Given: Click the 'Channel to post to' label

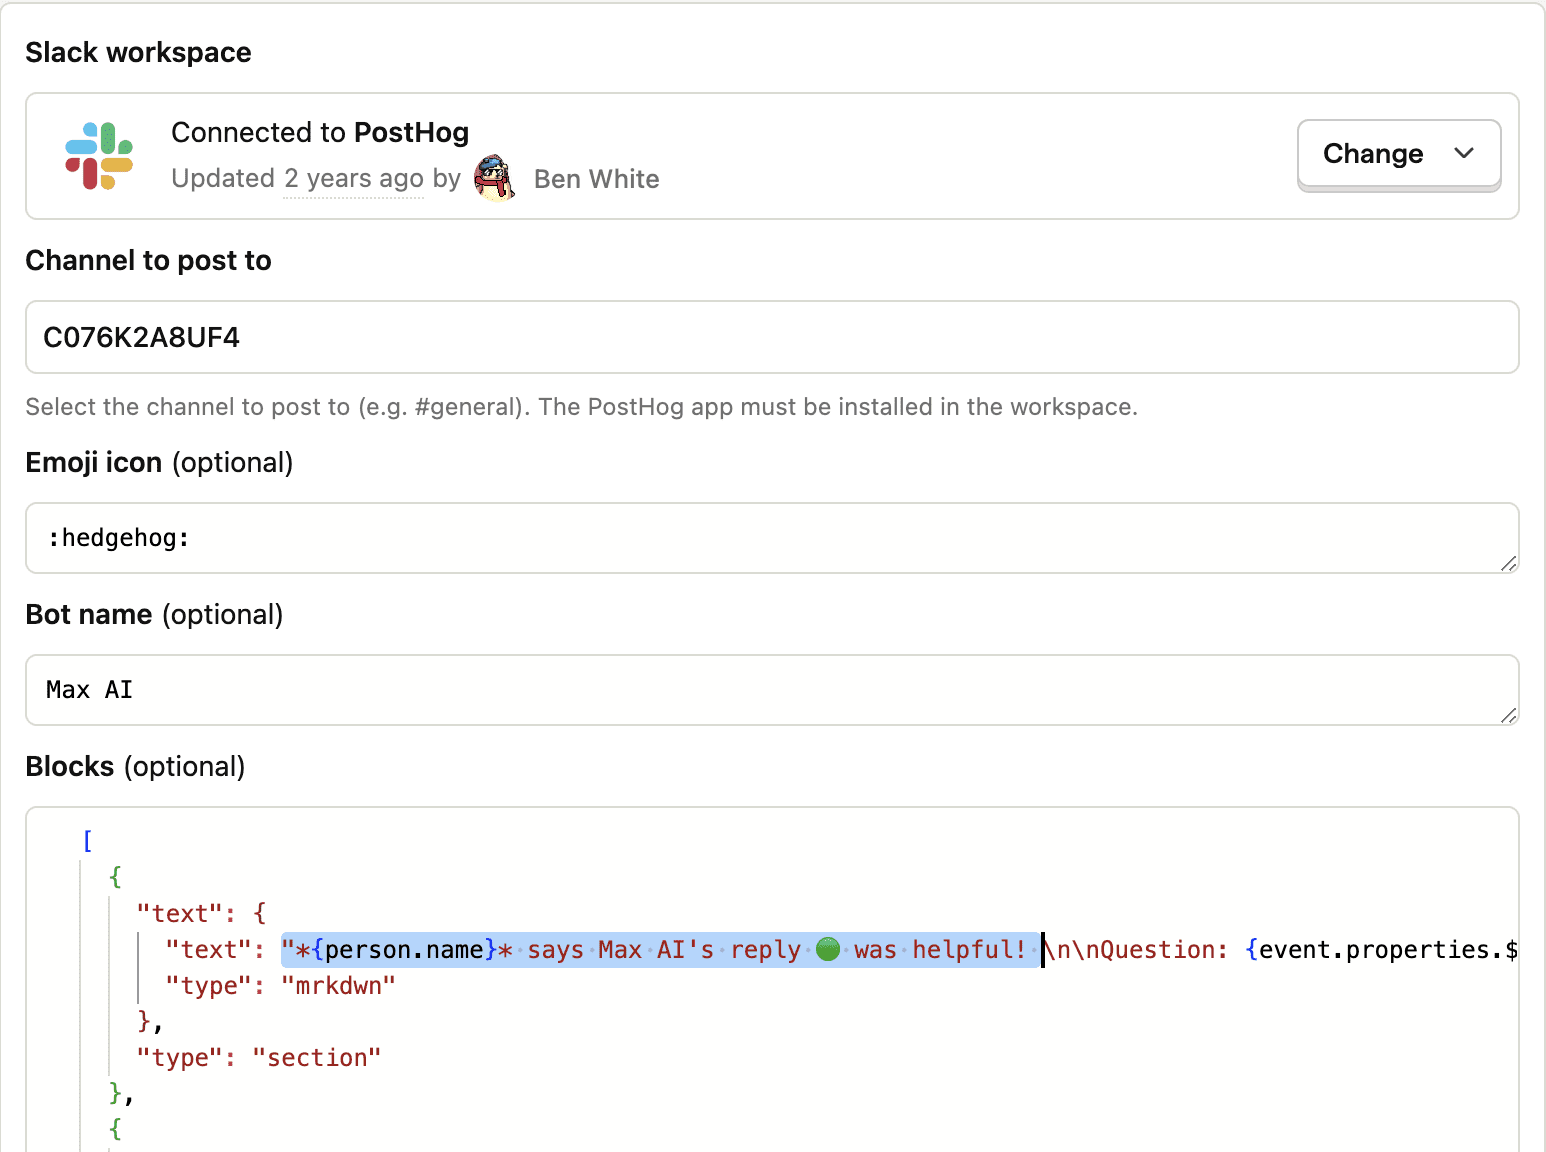Looking at the screenshot, I should coord(148,261).
